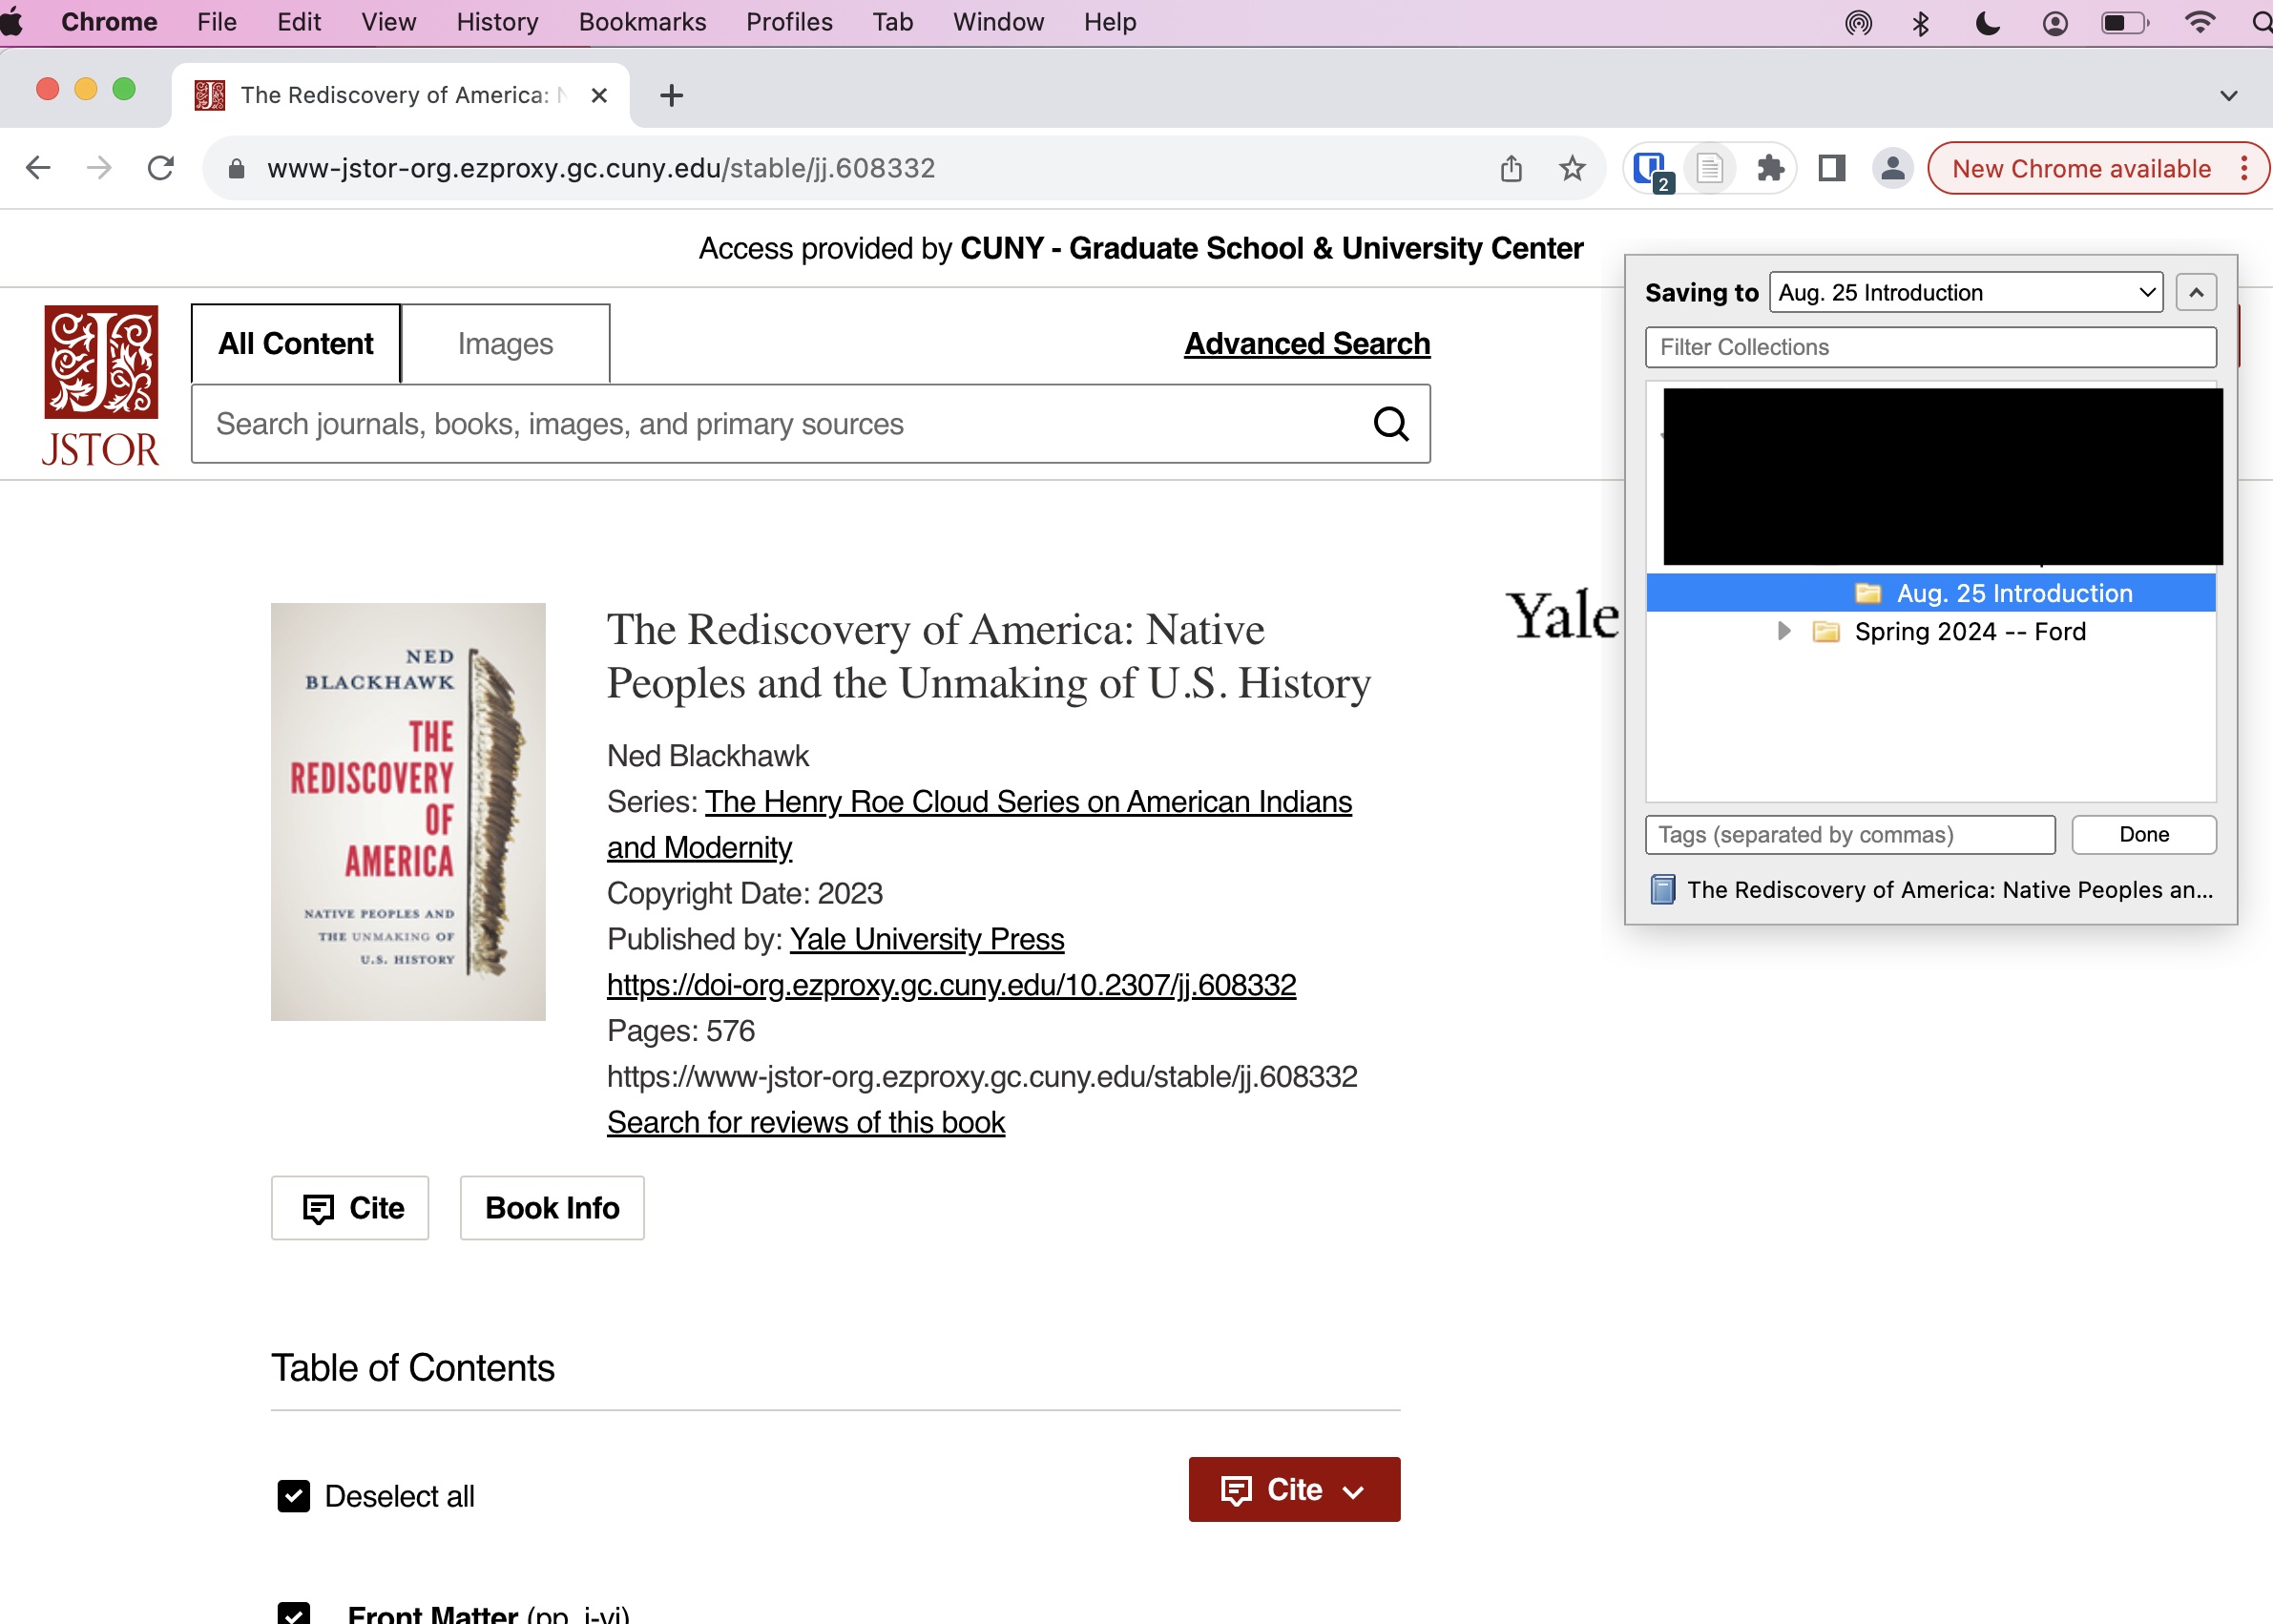Click the JSTOR search magnifier icon

(x=1390, y=424)
